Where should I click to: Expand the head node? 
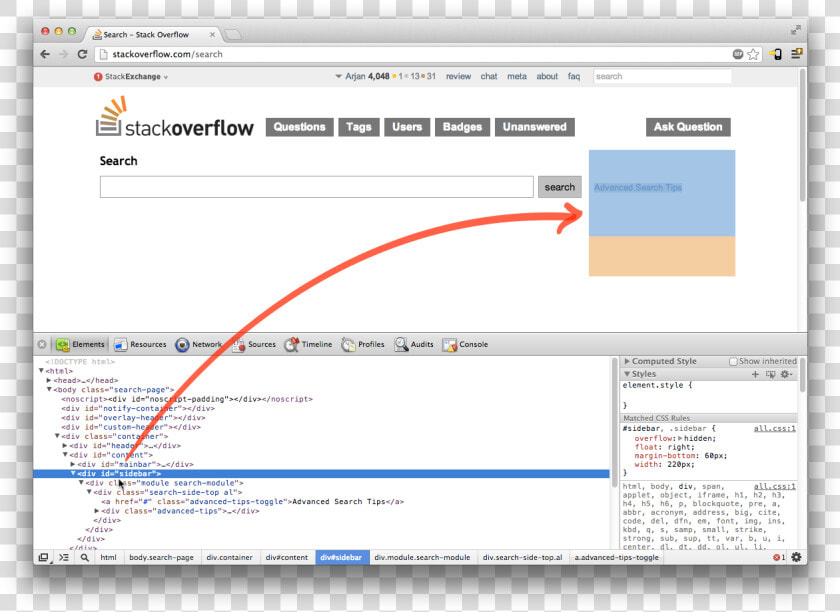[49, 380]
